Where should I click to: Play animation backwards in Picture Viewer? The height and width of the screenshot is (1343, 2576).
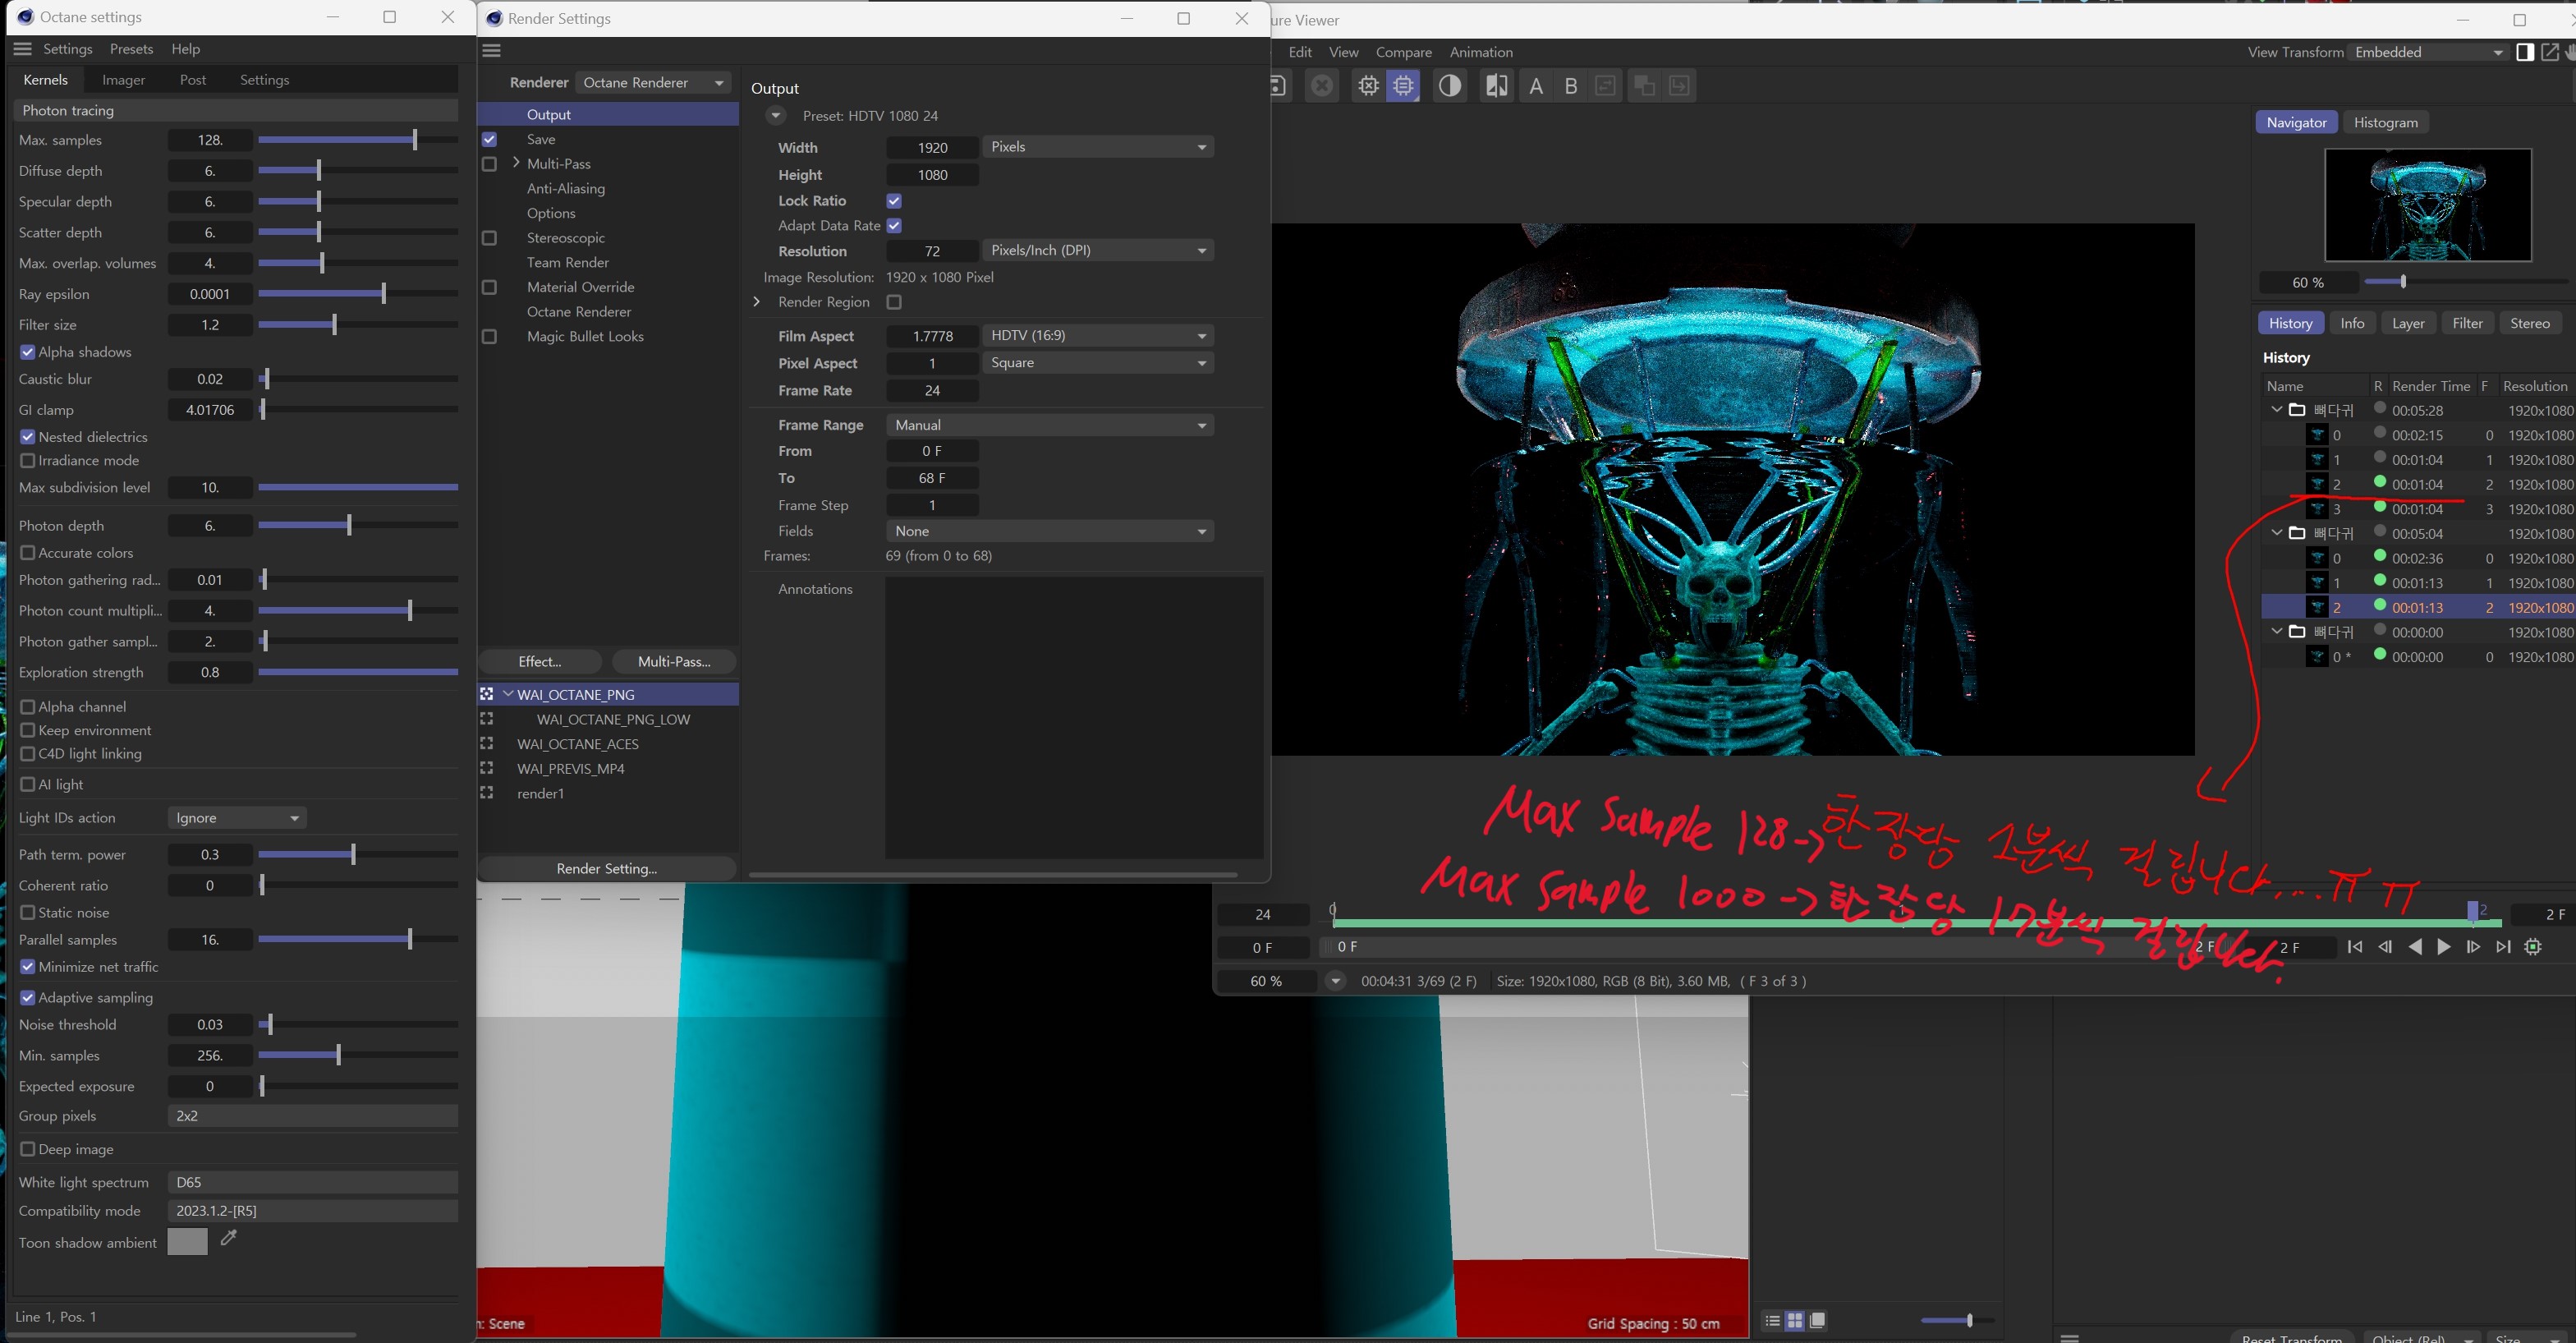[x=2415, y=946]
